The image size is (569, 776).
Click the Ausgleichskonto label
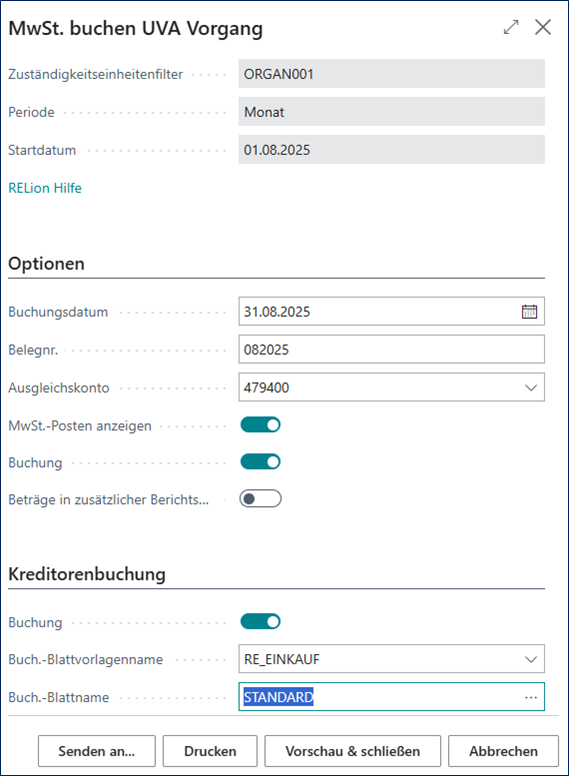[59, 388]
